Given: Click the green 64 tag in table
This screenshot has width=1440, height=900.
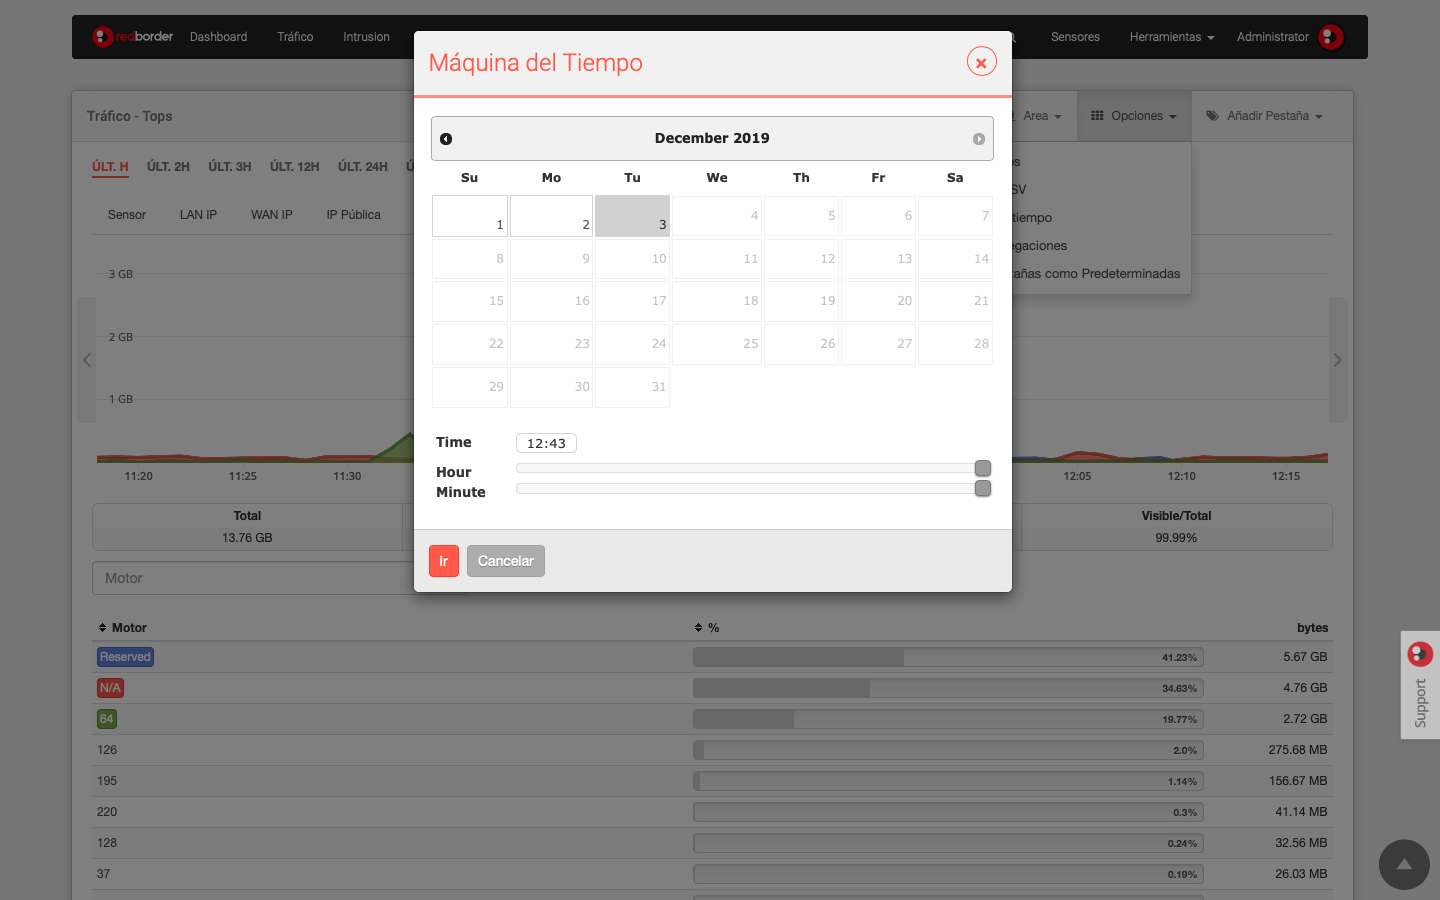Looking at the screenshot, I should click(107, 719).
